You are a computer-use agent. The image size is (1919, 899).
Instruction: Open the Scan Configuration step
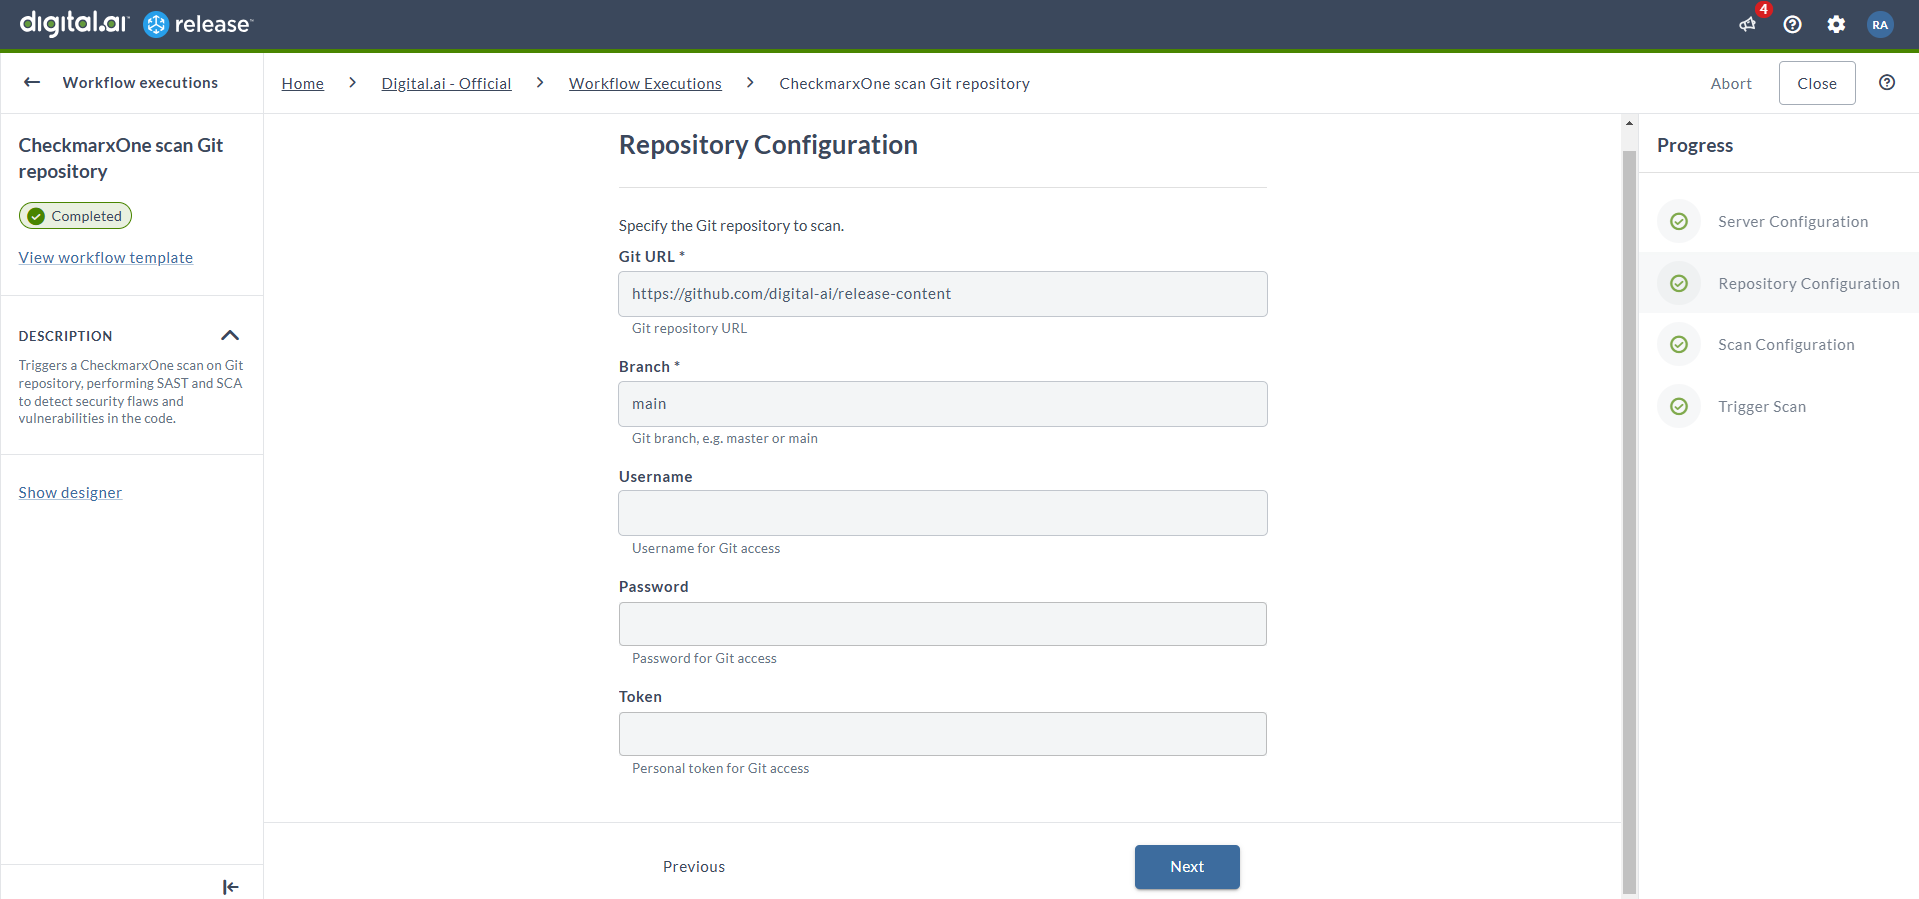[x=1779, y=345]
